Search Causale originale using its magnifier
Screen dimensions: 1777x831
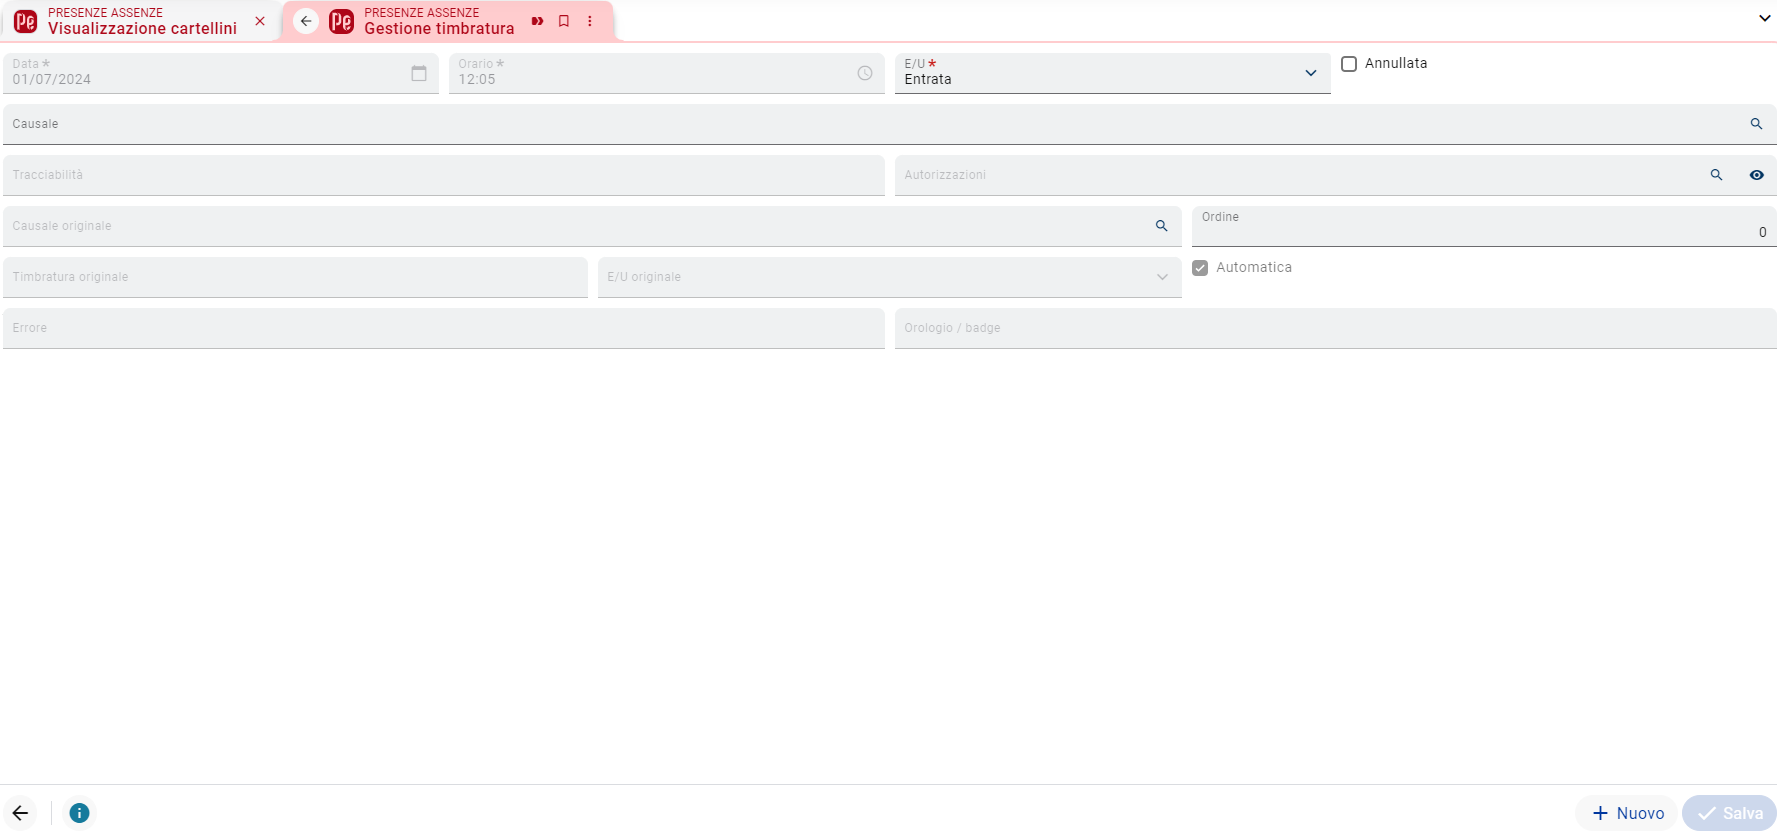pyautogui.click(x=1161, y=226)
